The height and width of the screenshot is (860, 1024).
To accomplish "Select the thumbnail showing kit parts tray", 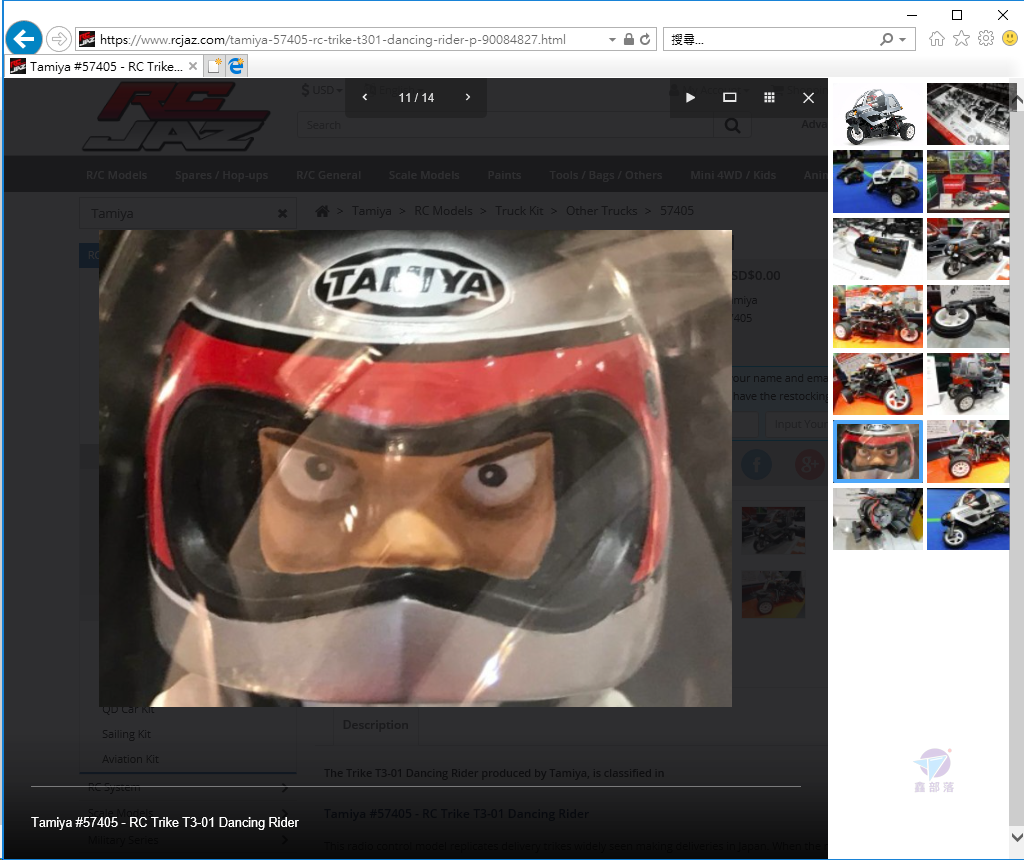I will coord(968,114).
